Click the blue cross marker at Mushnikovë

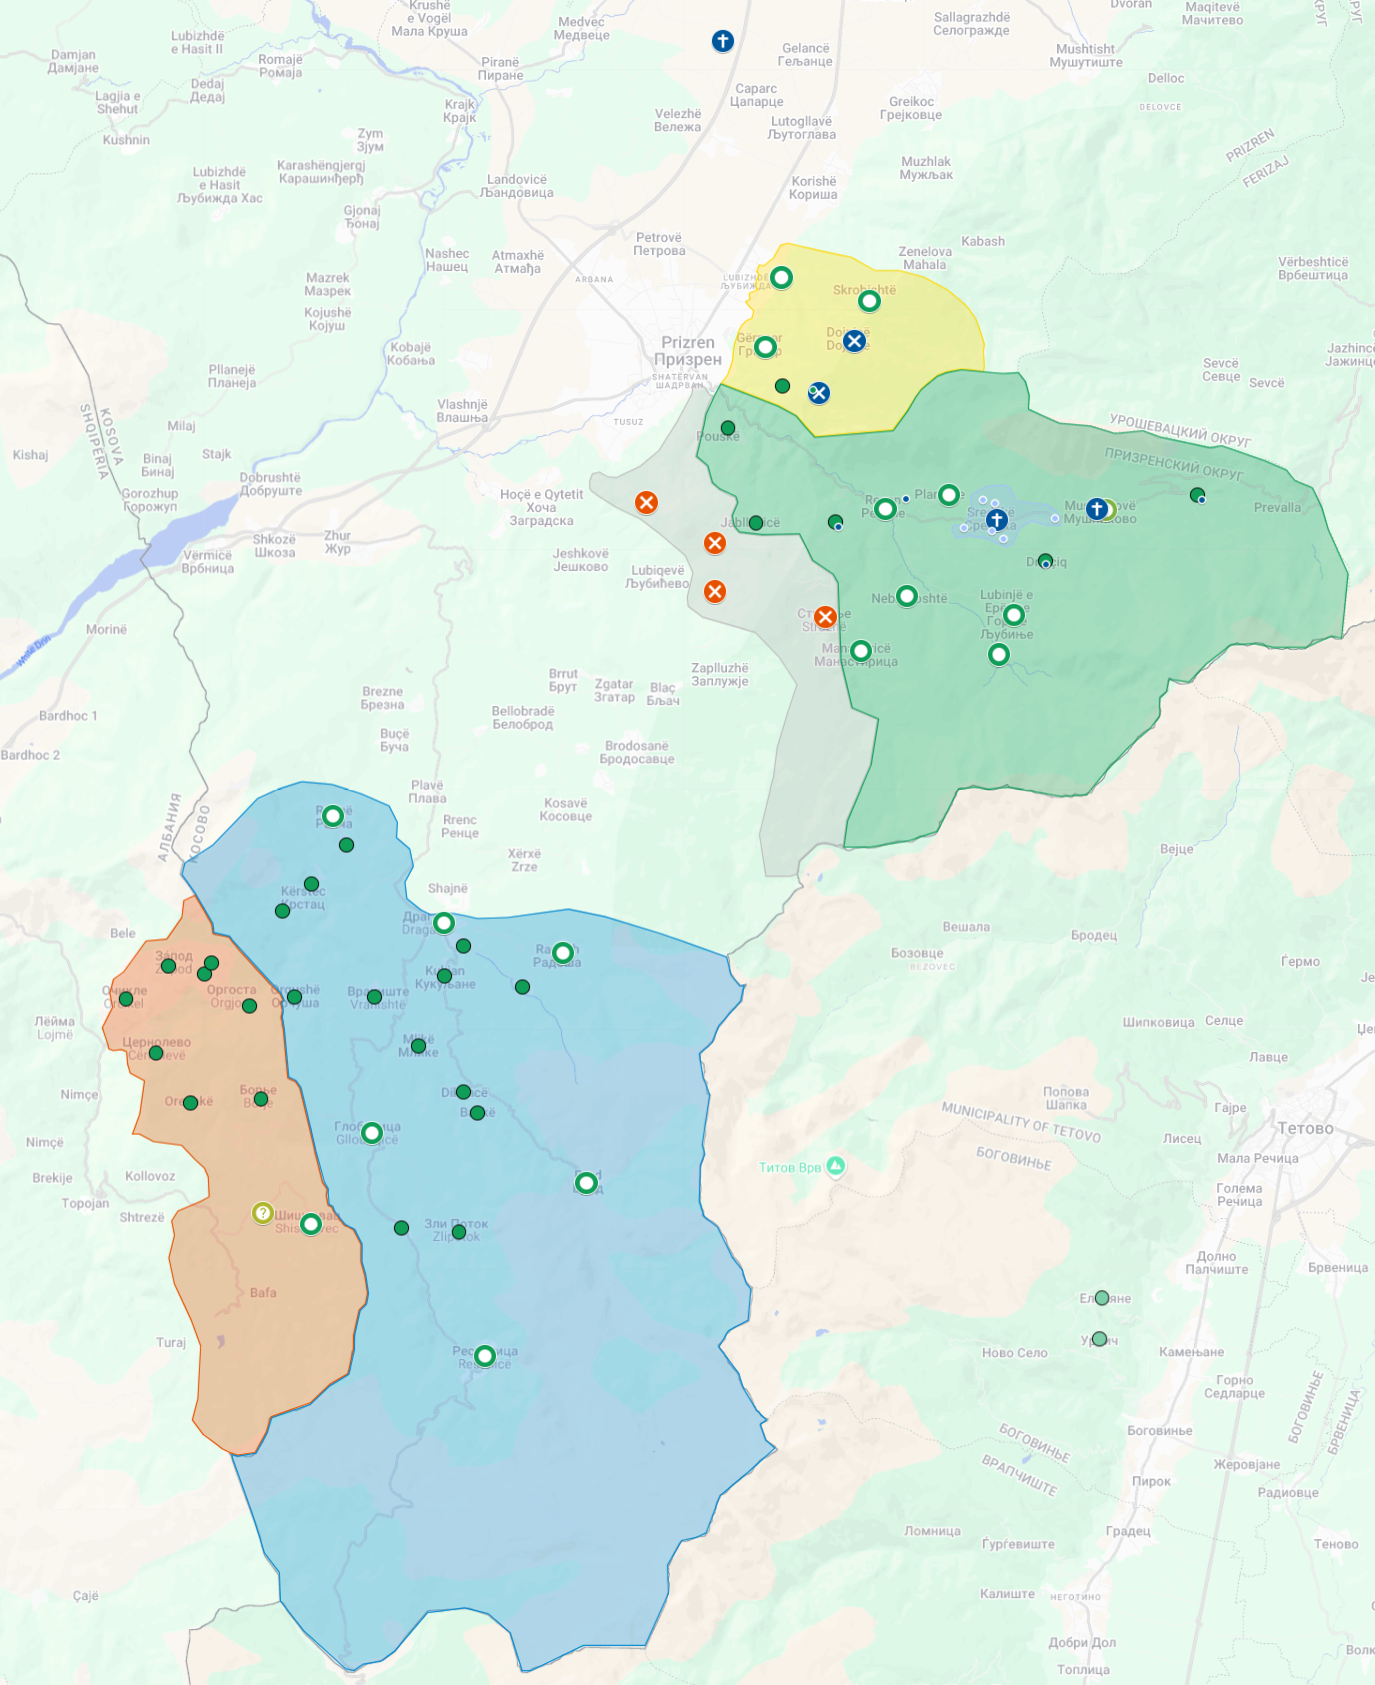tap(1097, 509)
